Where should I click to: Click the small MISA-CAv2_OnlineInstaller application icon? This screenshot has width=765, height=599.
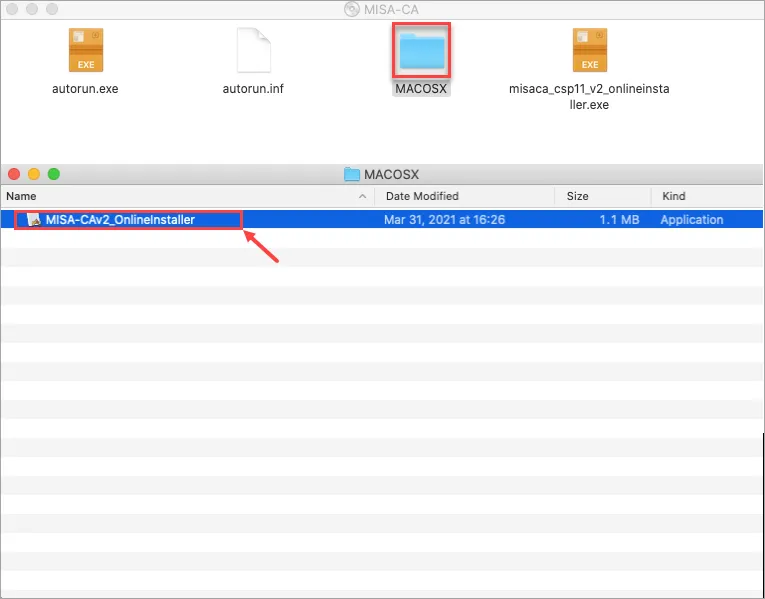point(34,220)
